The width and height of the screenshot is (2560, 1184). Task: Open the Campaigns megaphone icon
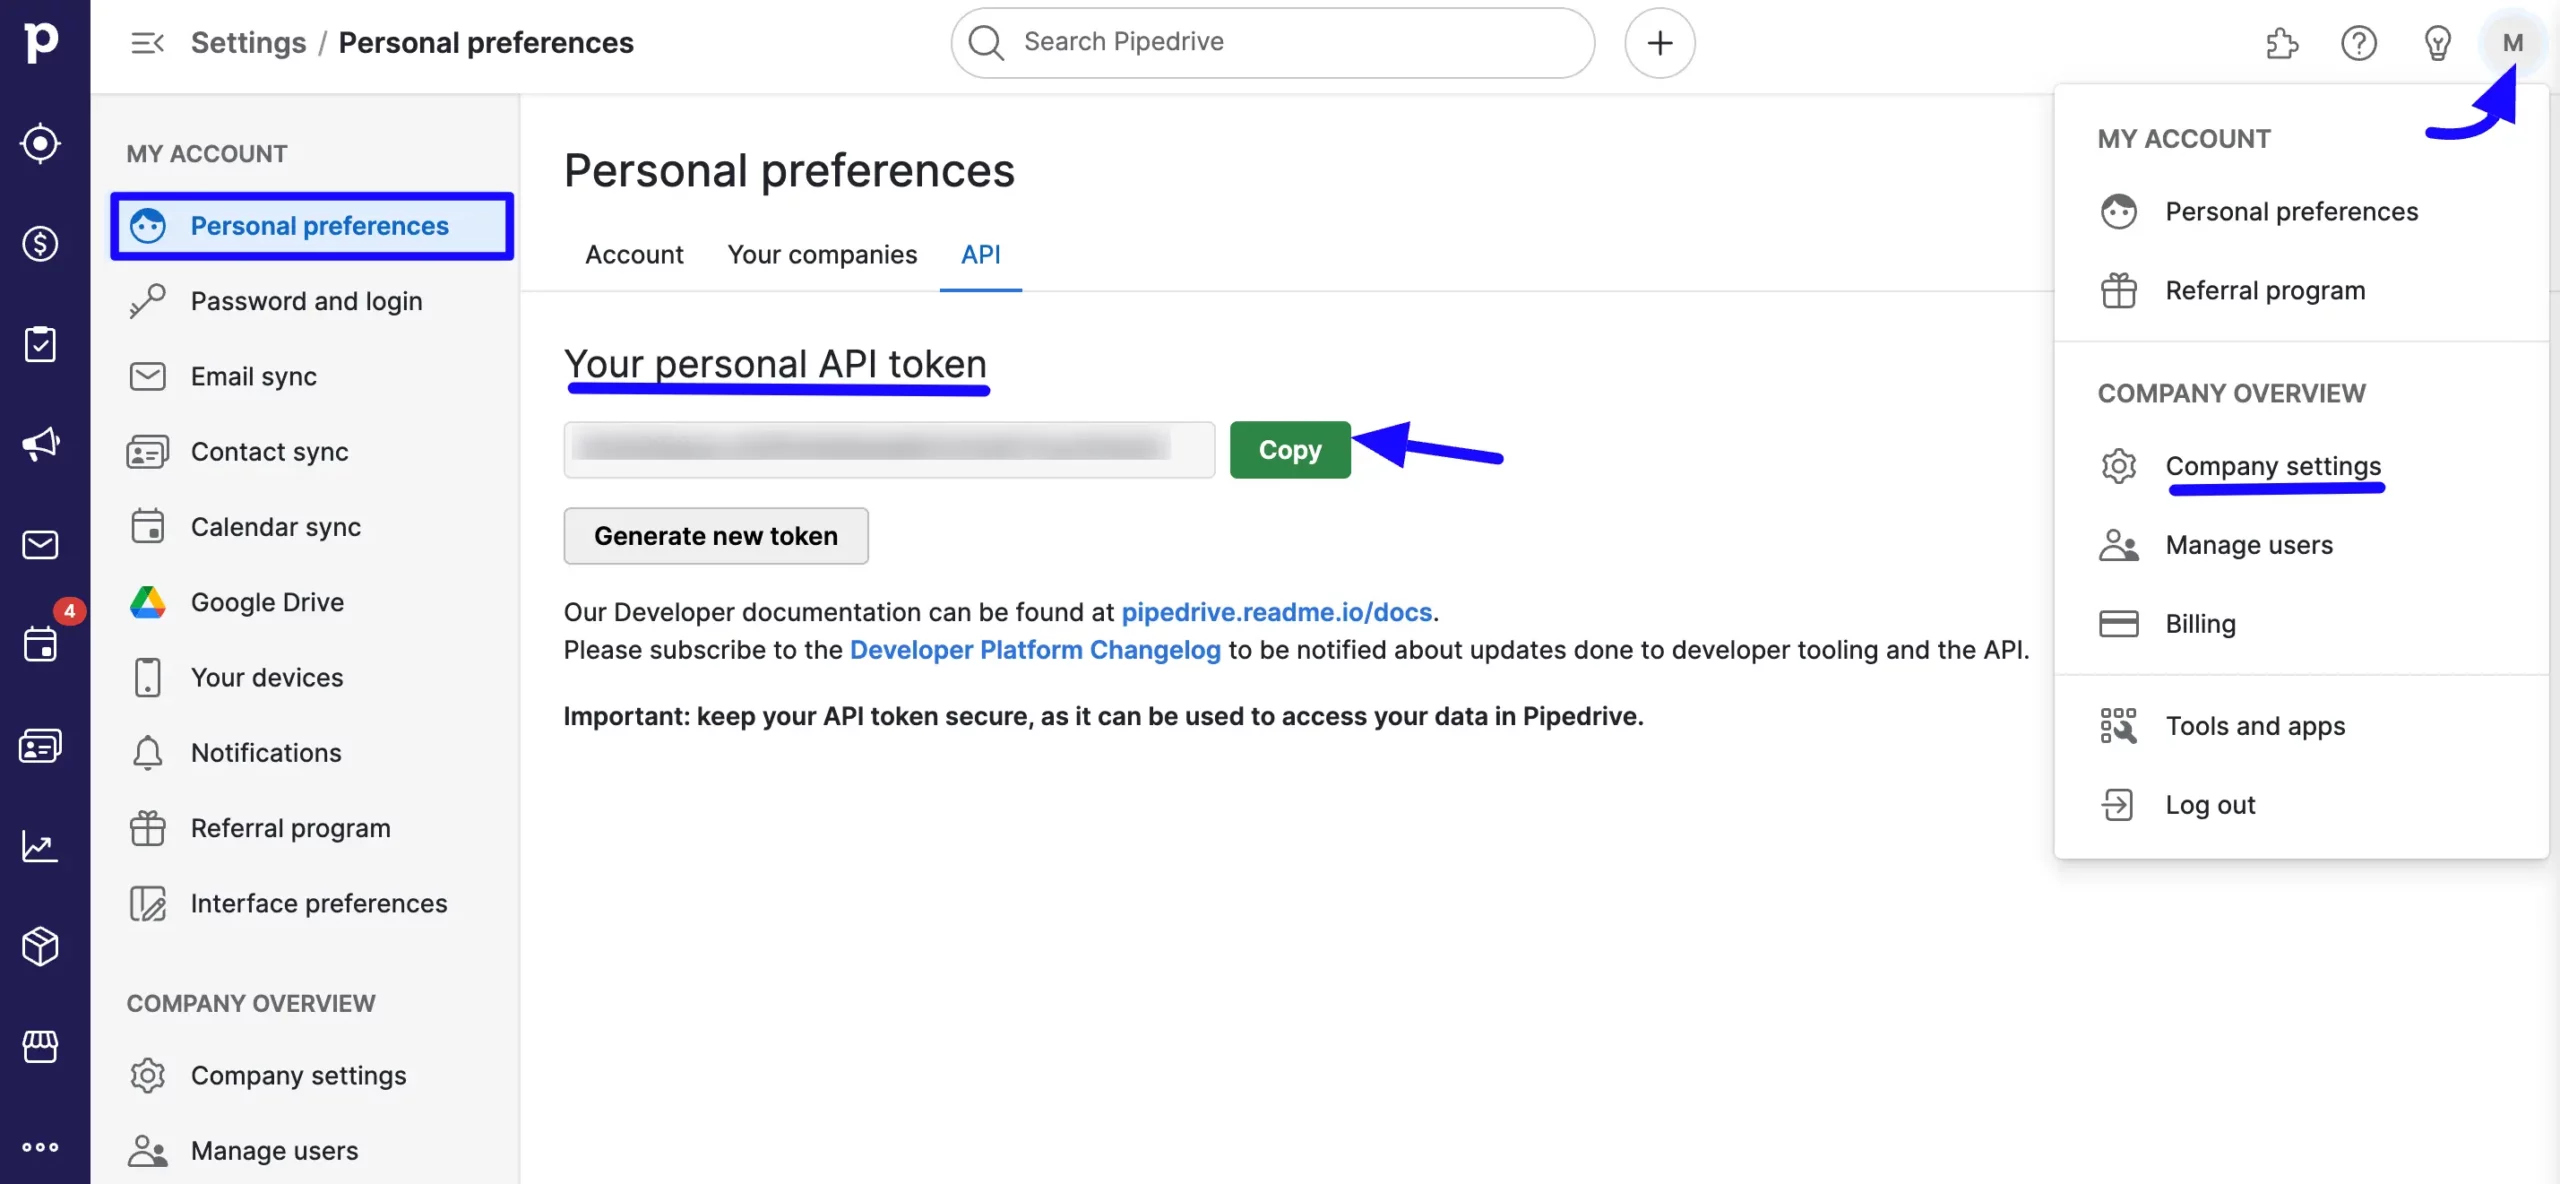click(40, 444)
